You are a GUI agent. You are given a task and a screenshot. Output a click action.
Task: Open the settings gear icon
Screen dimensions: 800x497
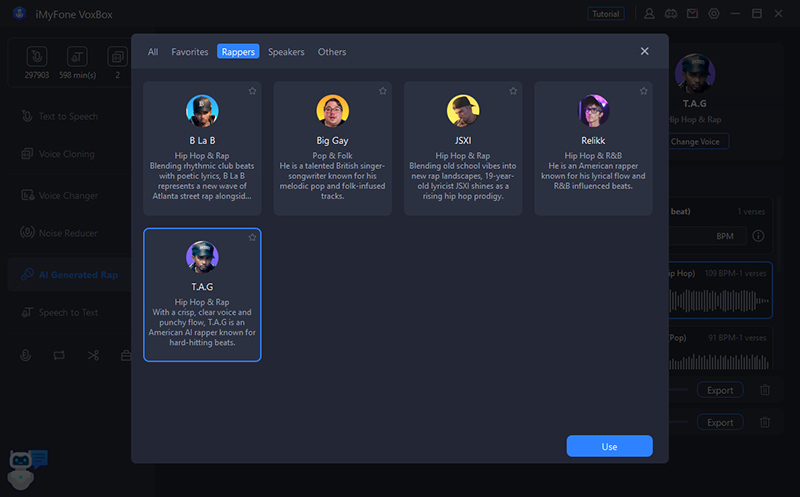pyautogui.click(x=714, y=14)
